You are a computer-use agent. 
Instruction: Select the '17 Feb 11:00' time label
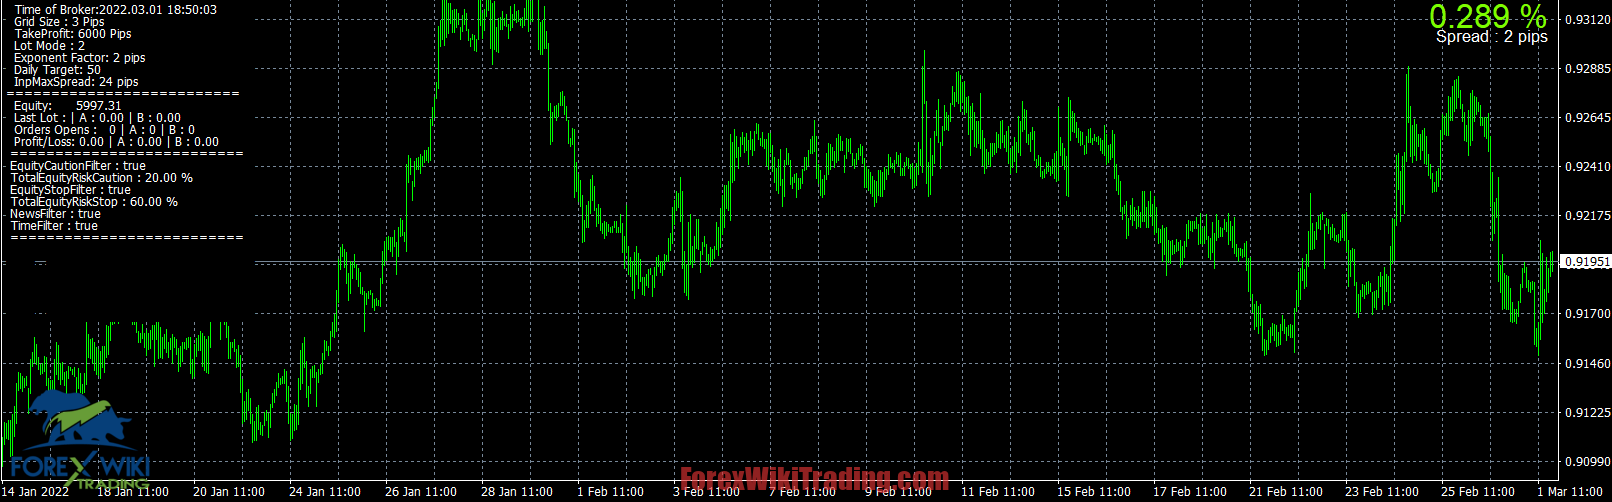coord(1190,492)
